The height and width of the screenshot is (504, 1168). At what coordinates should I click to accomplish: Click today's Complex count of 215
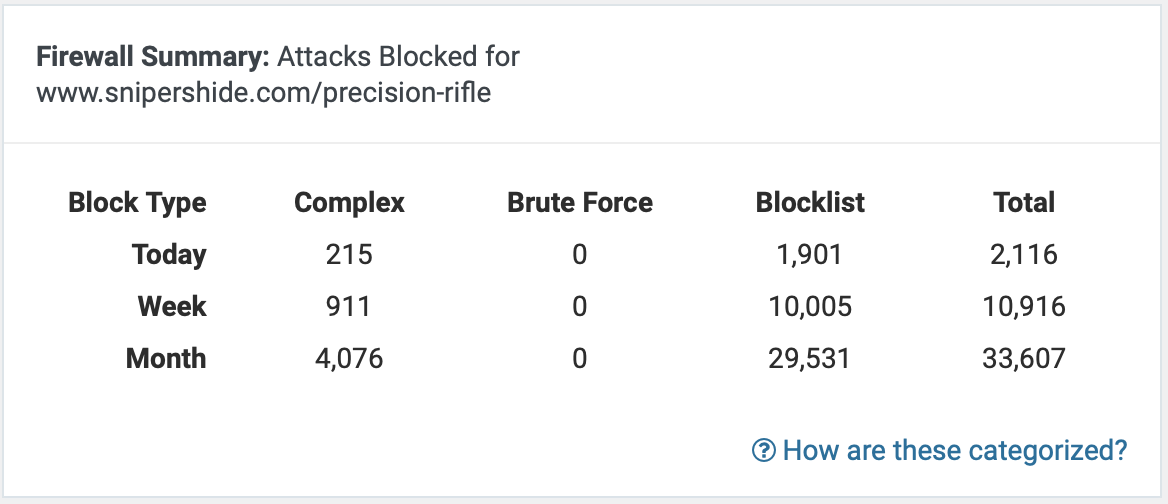tap(349, 255)
